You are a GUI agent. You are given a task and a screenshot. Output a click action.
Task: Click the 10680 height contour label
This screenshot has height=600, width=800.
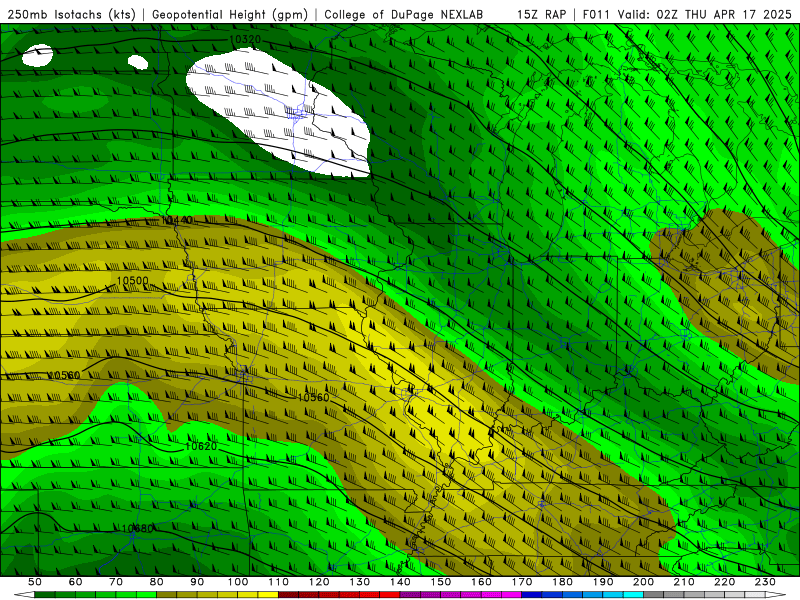coord(137,529)
